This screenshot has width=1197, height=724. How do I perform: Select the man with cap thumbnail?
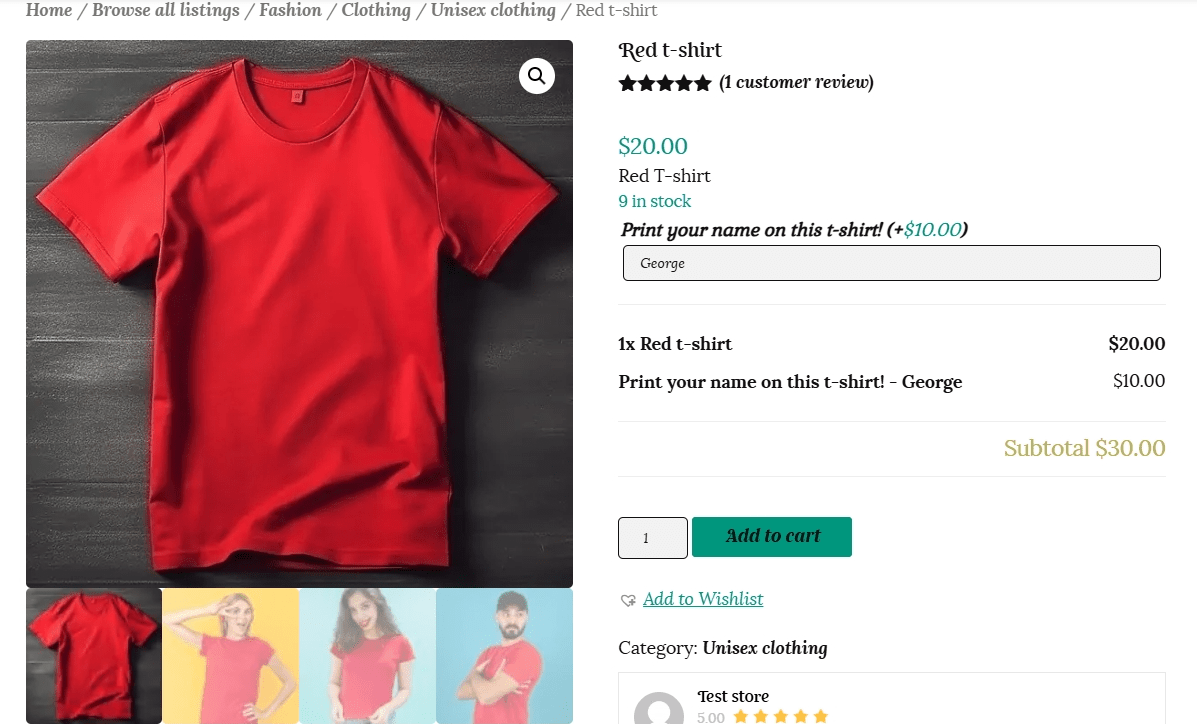[504, 655]
